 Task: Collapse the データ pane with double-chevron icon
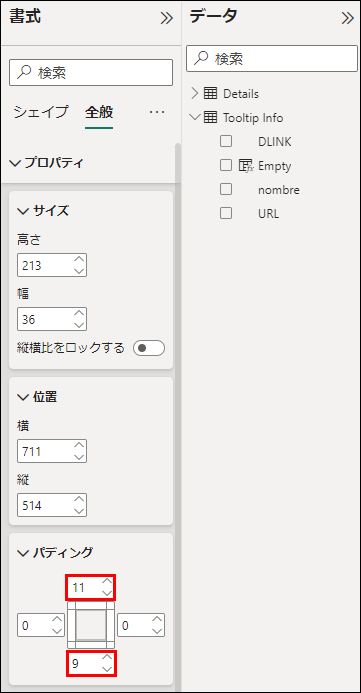click(x=348, y=19)
